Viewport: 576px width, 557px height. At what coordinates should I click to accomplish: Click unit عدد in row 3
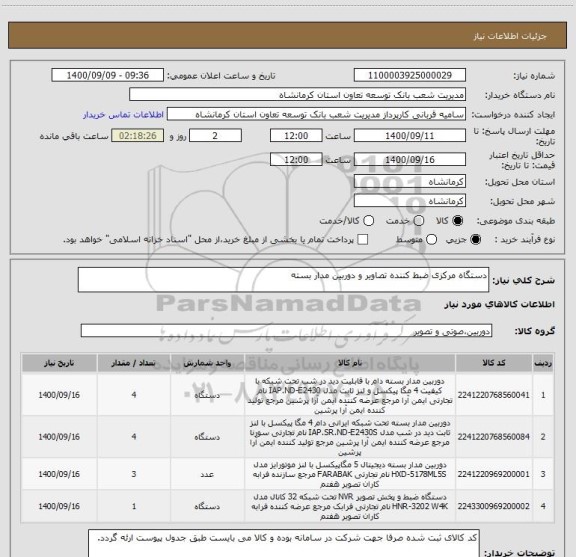click(x=207, y=475)
